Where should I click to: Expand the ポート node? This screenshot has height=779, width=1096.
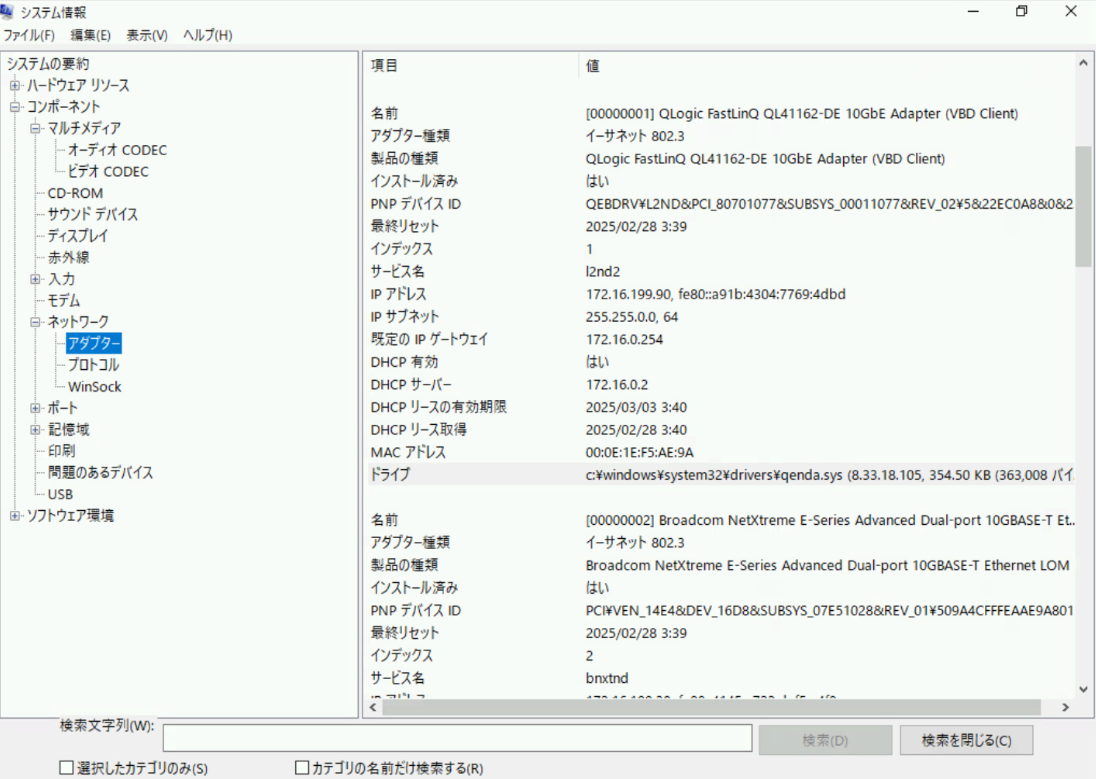35,408
